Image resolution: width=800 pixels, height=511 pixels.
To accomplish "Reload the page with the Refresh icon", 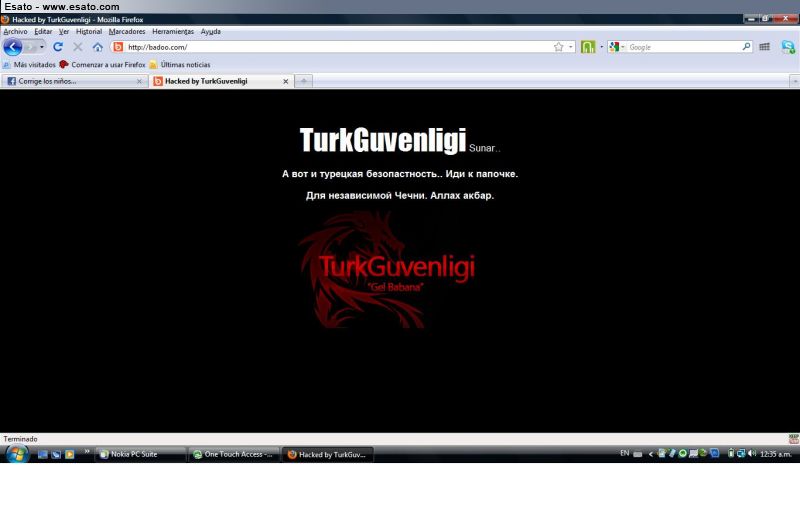I will (58, 47).
